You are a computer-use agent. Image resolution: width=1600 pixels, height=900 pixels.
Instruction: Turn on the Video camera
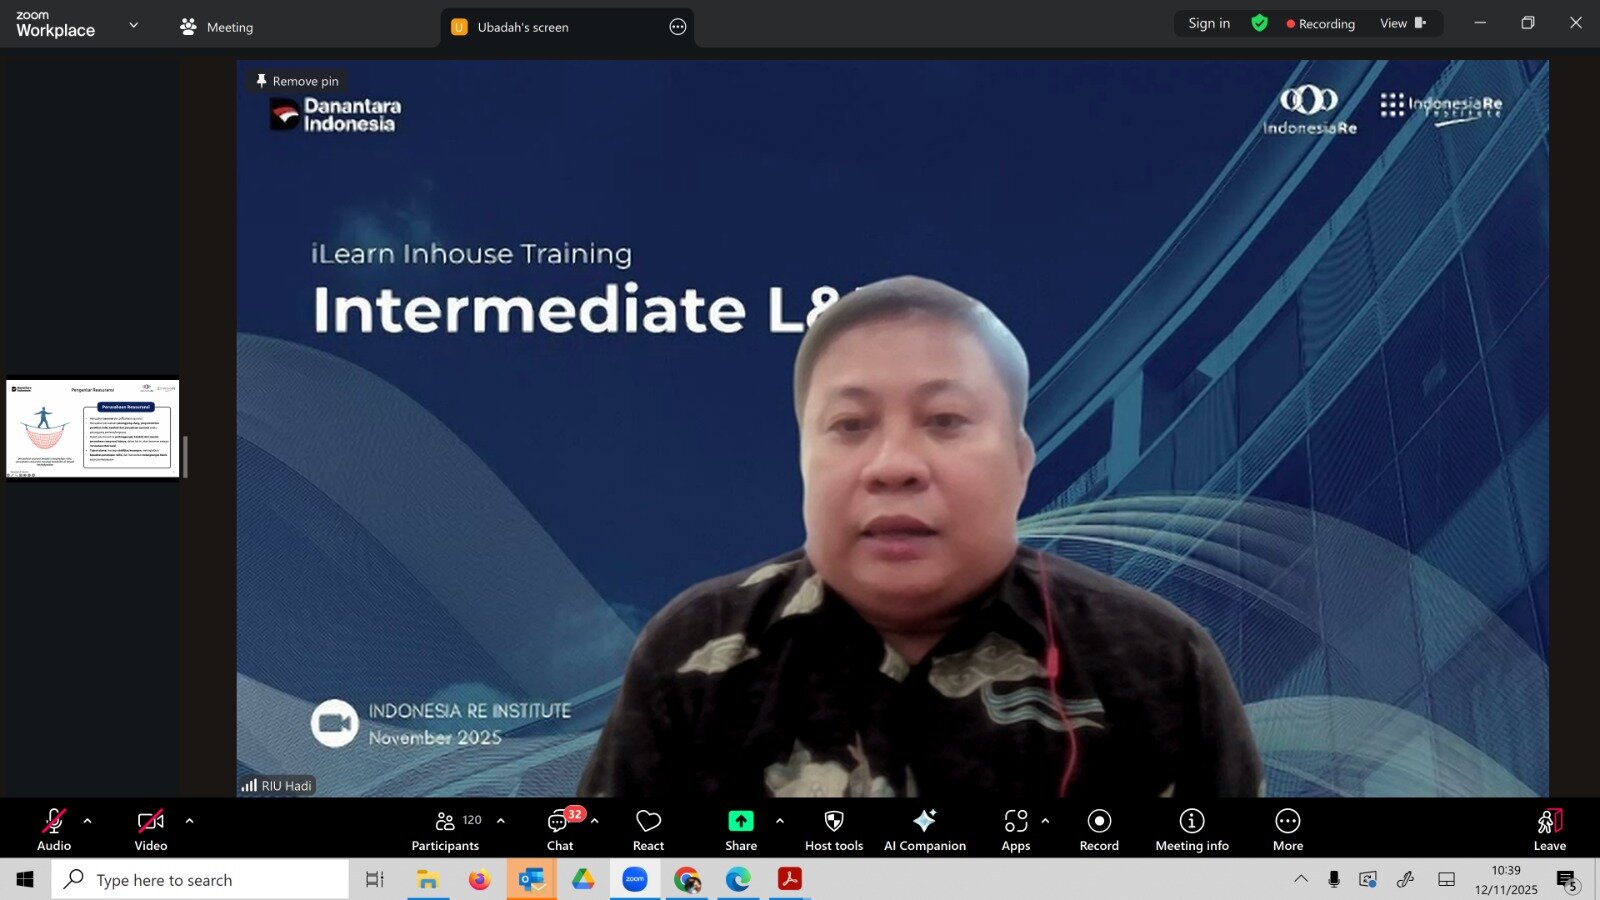pos(151,830)
